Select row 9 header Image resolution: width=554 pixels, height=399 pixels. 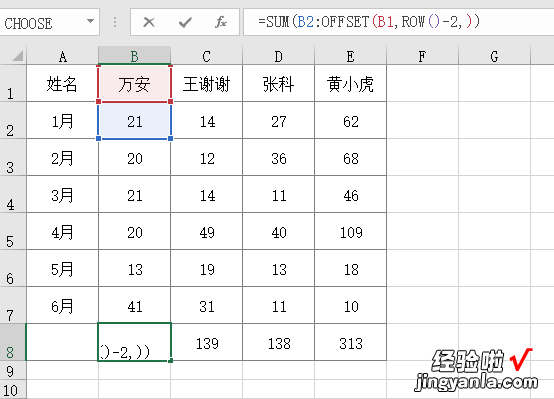click(x=13, y=370)
